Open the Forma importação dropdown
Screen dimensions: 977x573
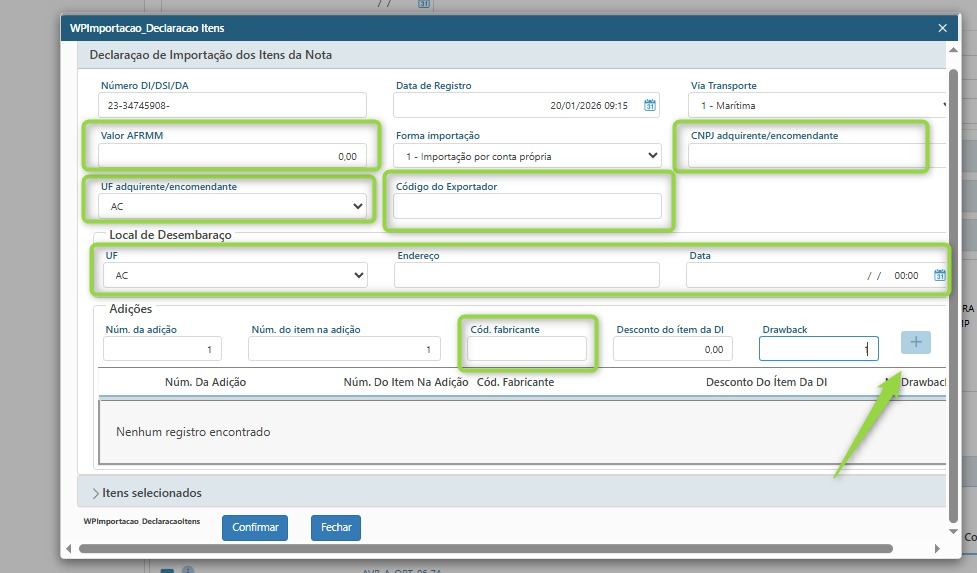point(527,156)
